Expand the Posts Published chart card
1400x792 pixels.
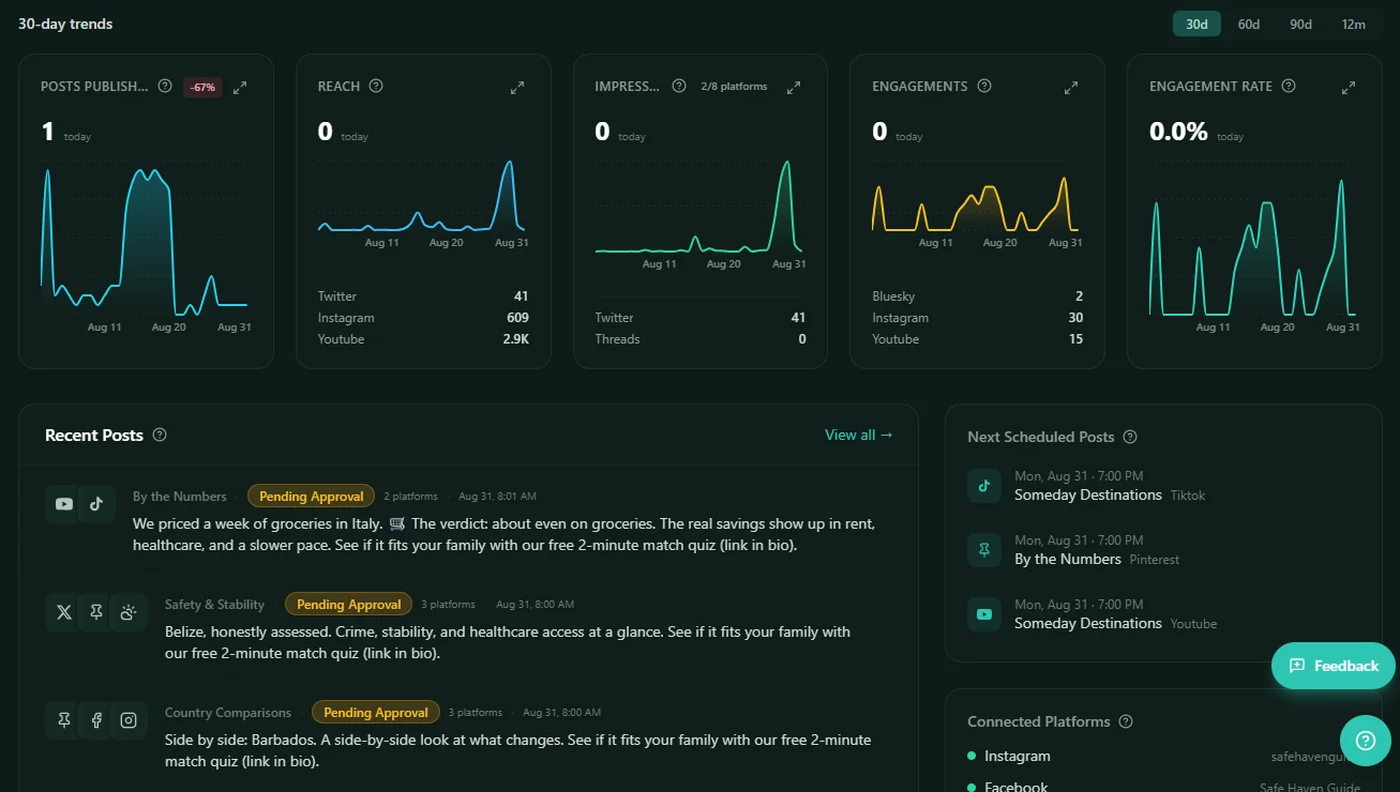240,87
